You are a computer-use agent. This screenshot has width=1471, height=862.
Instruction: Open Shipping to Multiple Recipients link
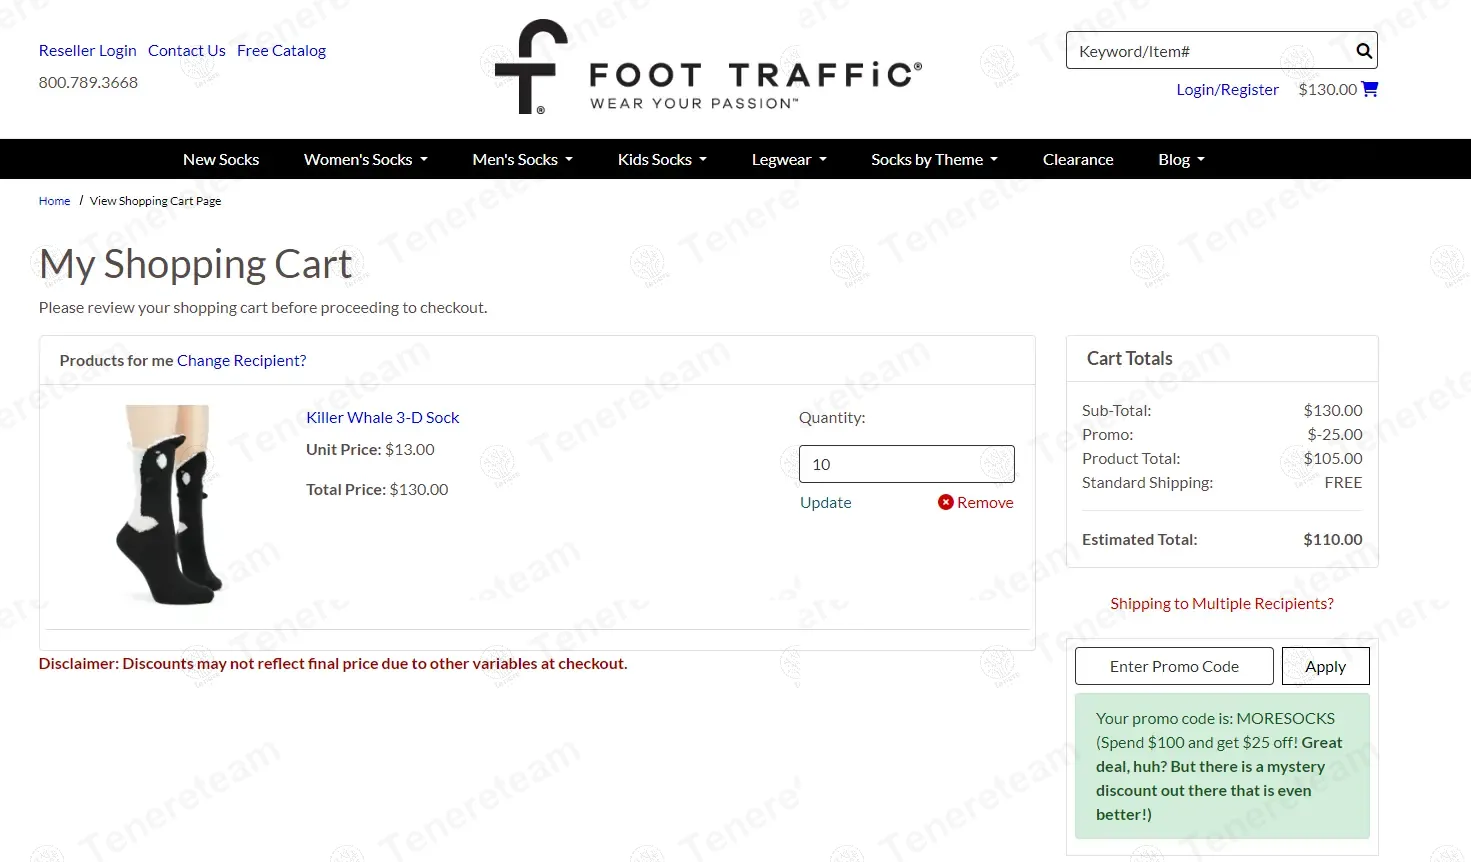click(x=1222, y=603)
